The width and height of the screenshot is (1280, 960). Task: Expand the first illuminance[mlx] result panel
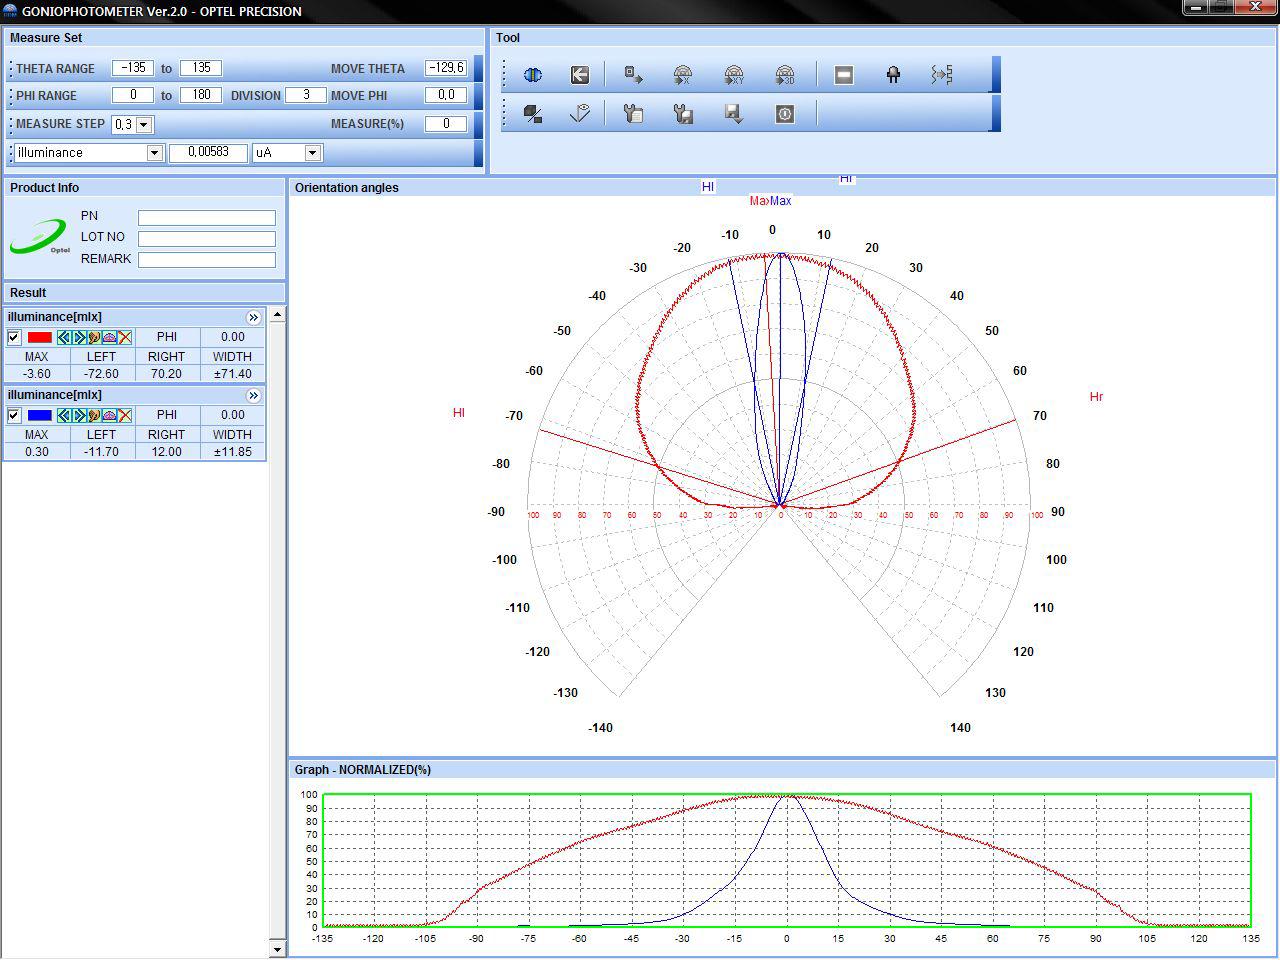tap(253, 317)
